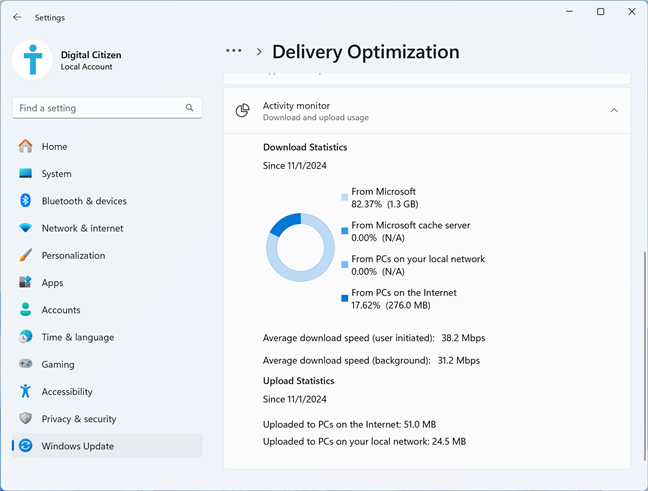Click the Home house icon
648x491 pixels.
25,146
